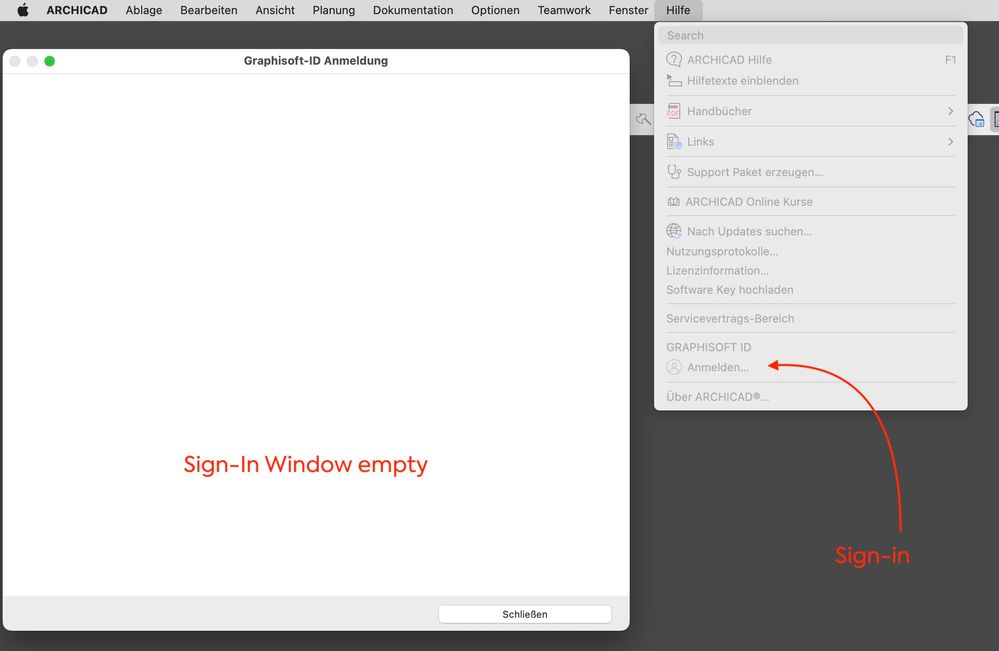Open the Teamwork menu
The height and width of the screenshot is (651, 999).
click(x=563, y=10)
